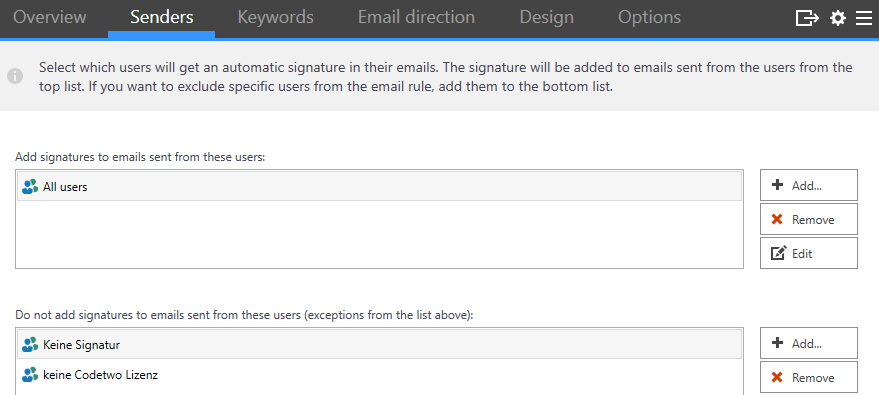Click group icon beside keine Codetwo Lizenz
This screenshot has width=879, height=395.
[x=30, y=374]
